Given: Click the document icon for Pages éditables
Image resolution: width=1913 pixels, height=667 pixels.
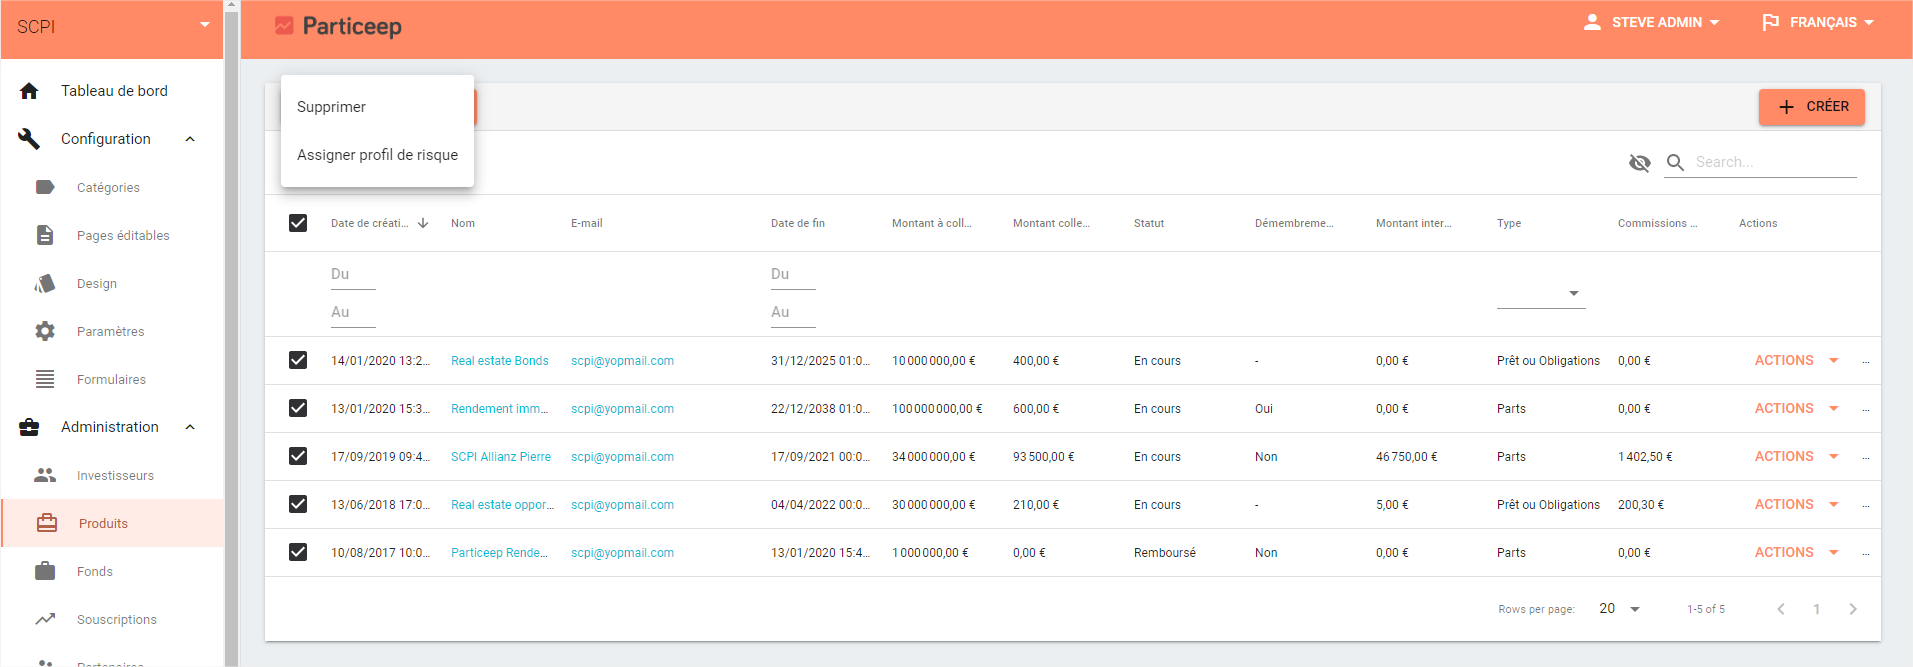Looking at the screenshot, I should (45, 235).
